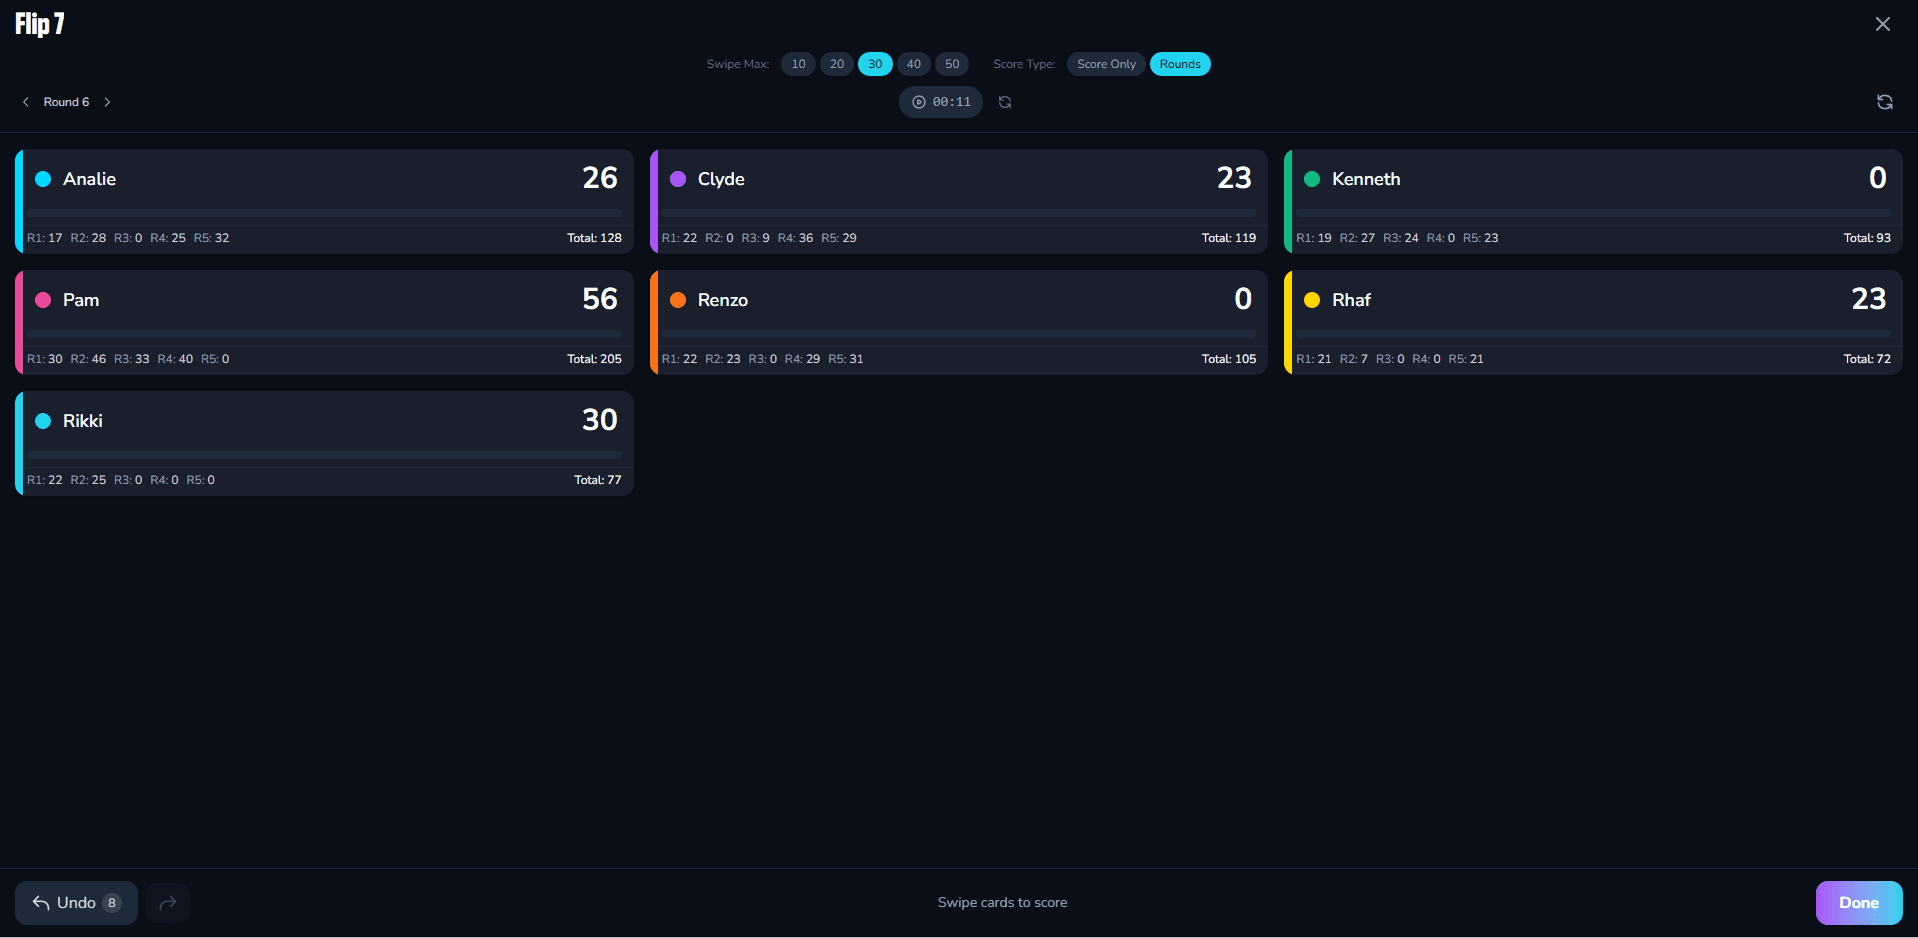Click the redo arrow icon
The height and width of the screenshot is (938, 1918).
click(167, 902)
